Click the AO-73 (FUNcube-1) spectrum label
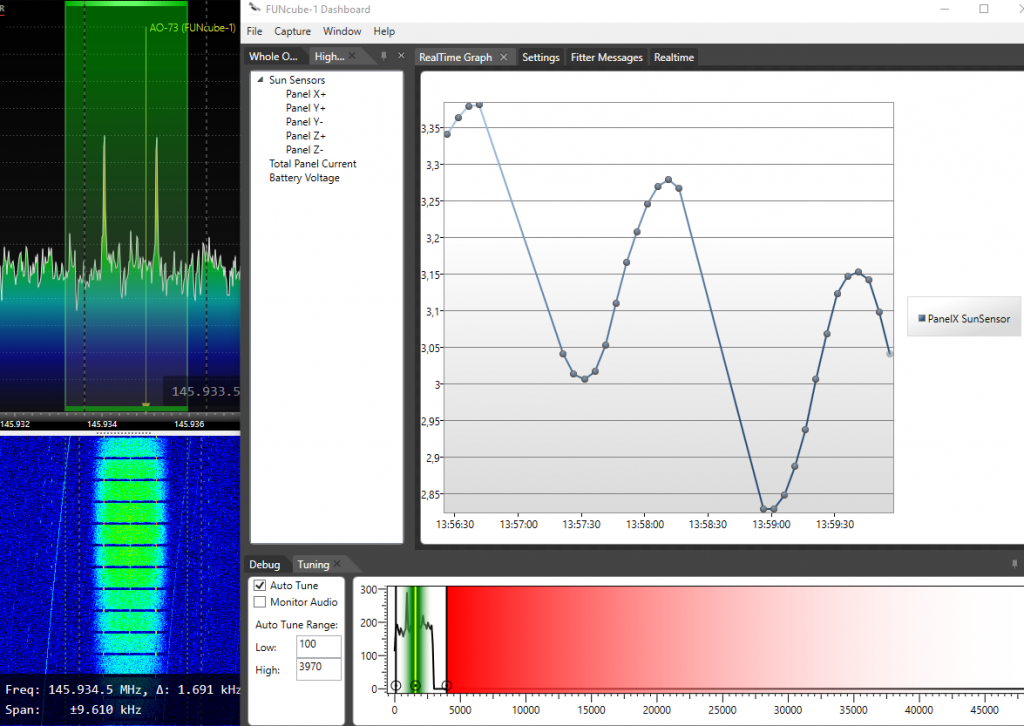The height and width of the screenshot is (726, 1024). coord(192,28)
